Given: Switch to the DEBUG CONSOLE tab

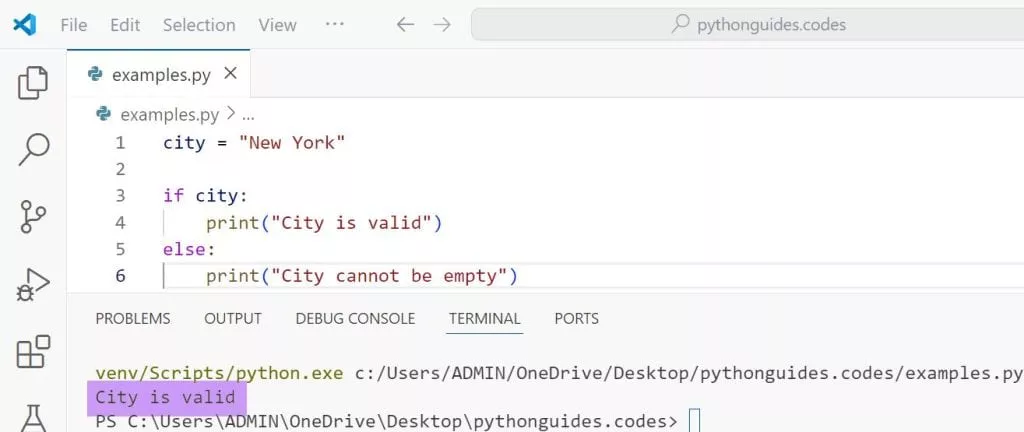Looking at the screenshot, I should click(x=355, y=318).
